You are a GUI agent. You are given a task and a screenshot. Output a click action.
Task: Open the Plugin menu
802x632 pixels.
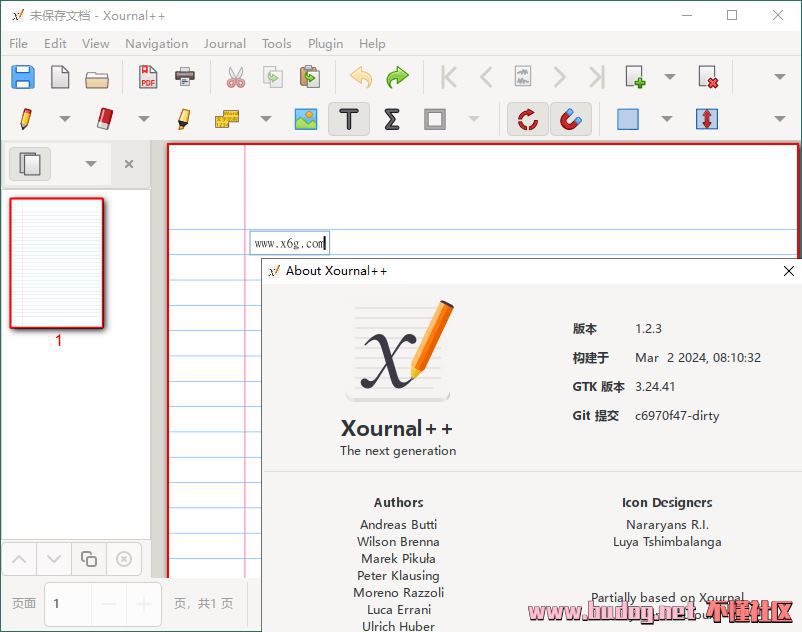click(x=325, y=43)
